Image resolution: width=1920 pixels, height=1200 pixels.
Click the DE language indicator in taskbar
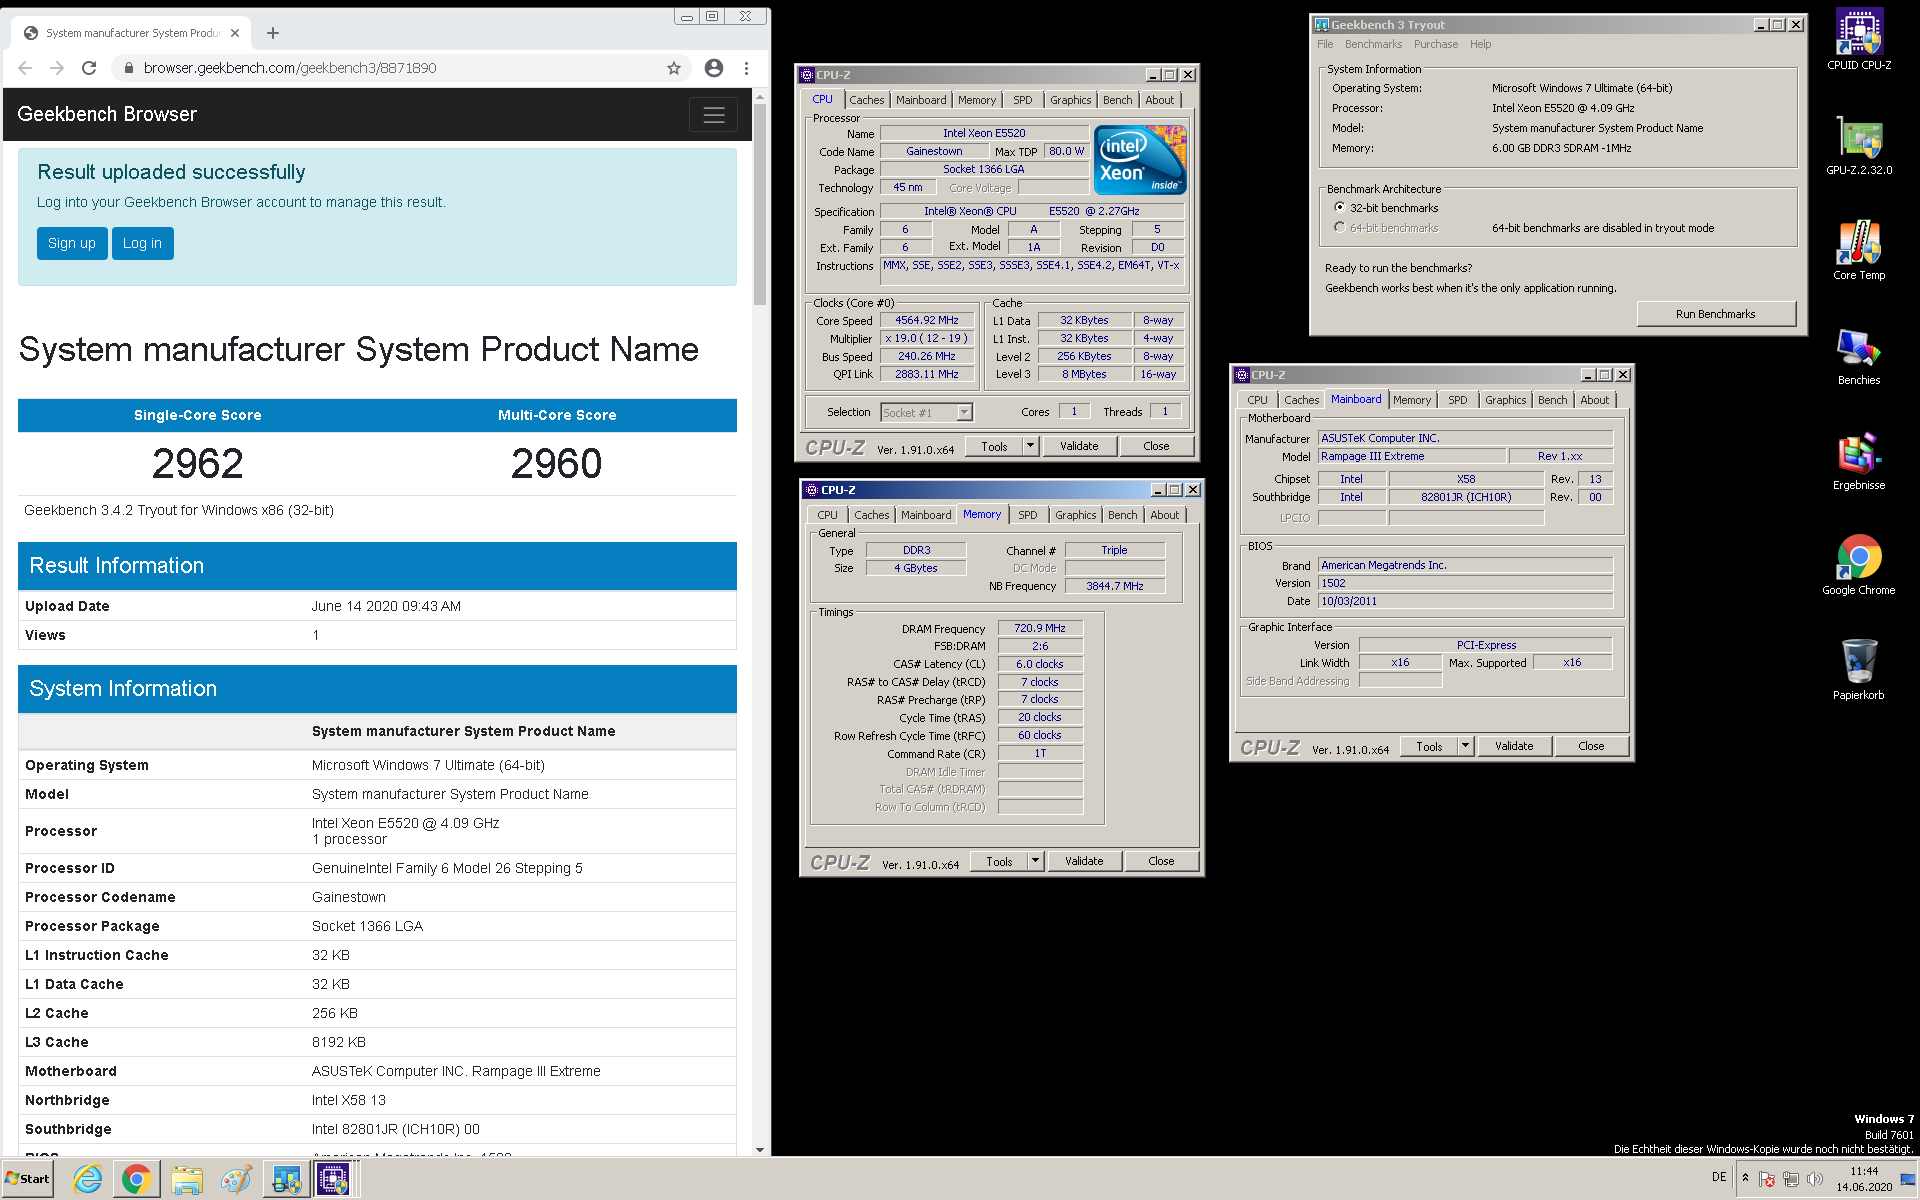coord(1719,1177)
